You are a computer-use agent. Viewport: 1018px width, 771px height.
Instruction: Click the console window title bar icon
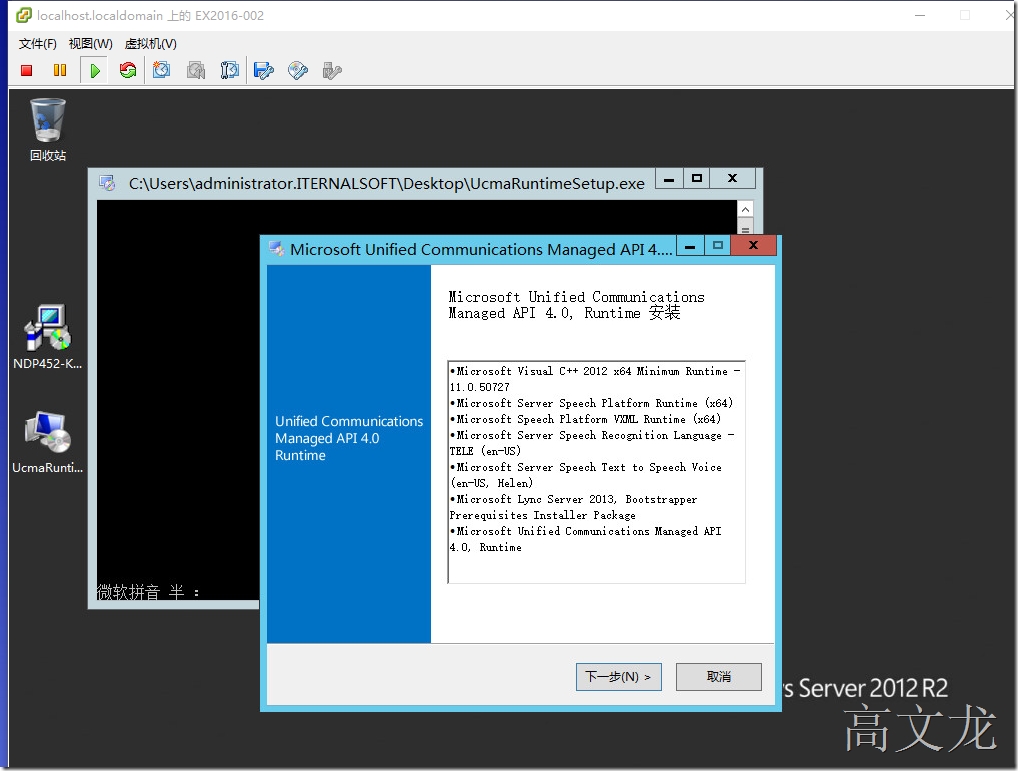pyautogui.click(x=107, y=184)
